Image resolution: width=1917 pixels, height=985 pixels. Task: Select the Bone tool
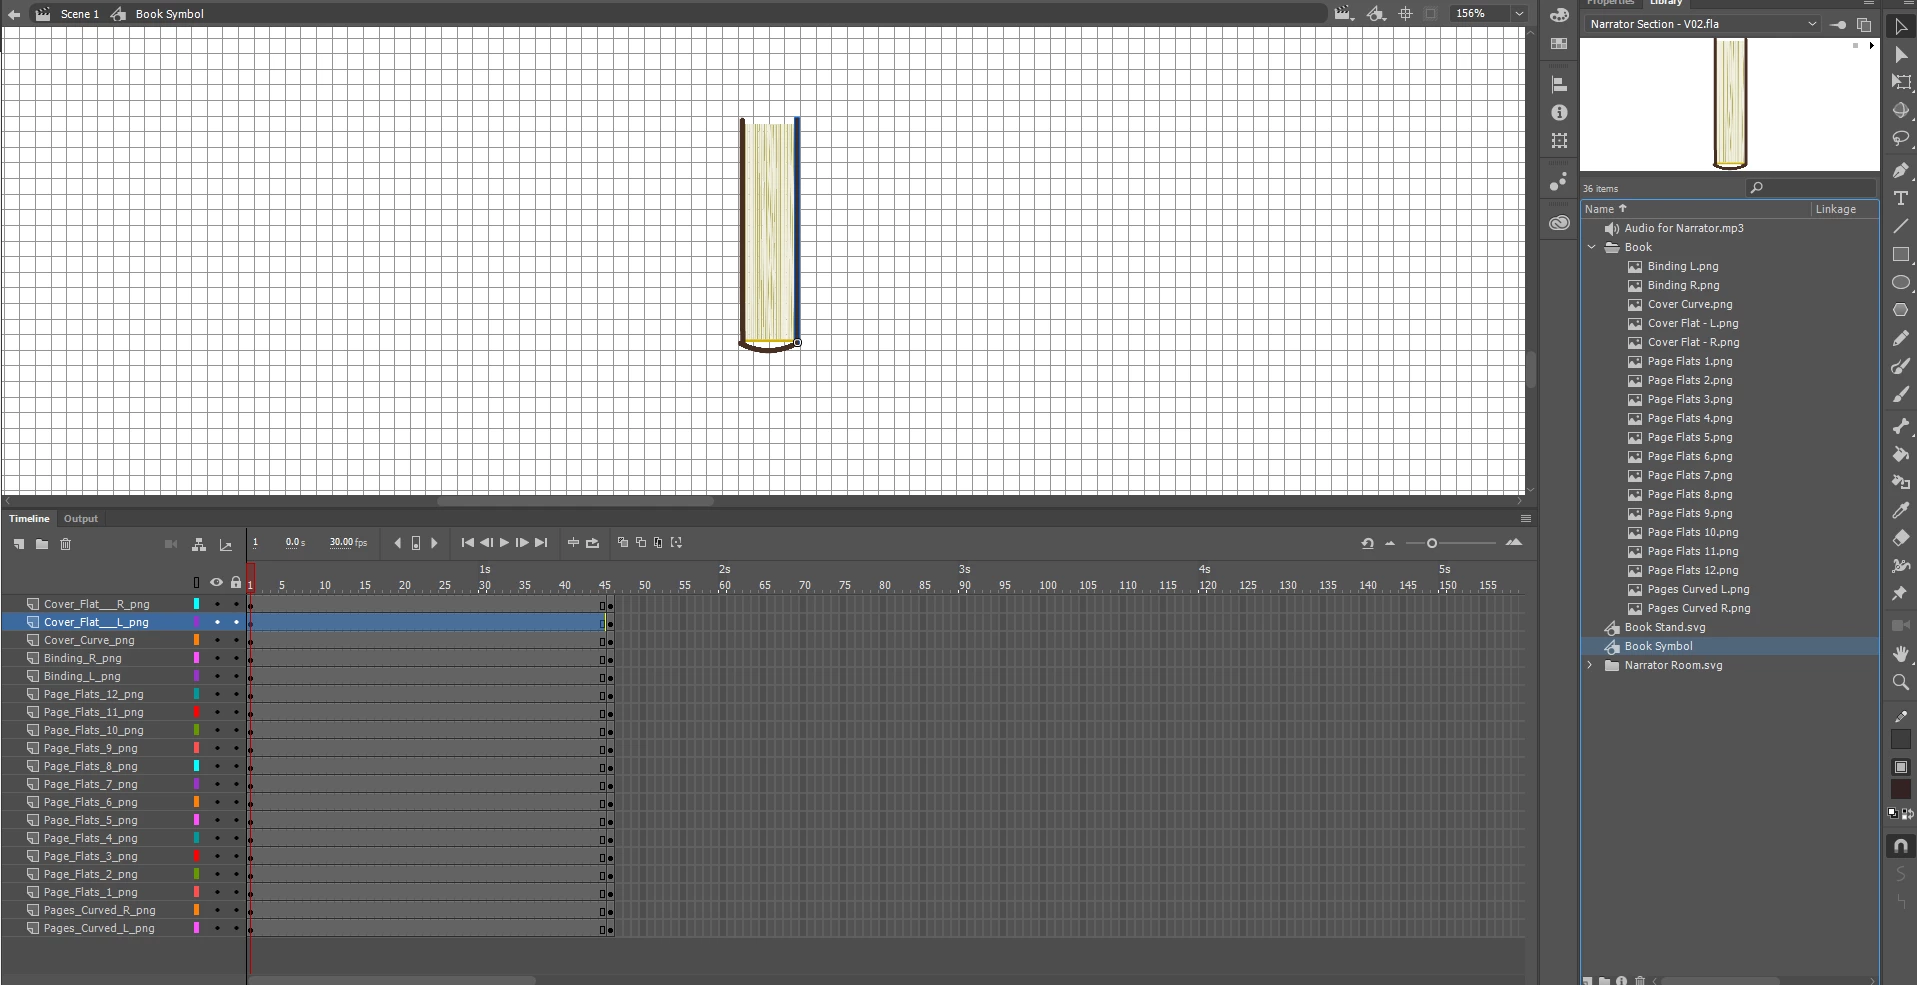pyautogui.click(x=1901, y=427)
